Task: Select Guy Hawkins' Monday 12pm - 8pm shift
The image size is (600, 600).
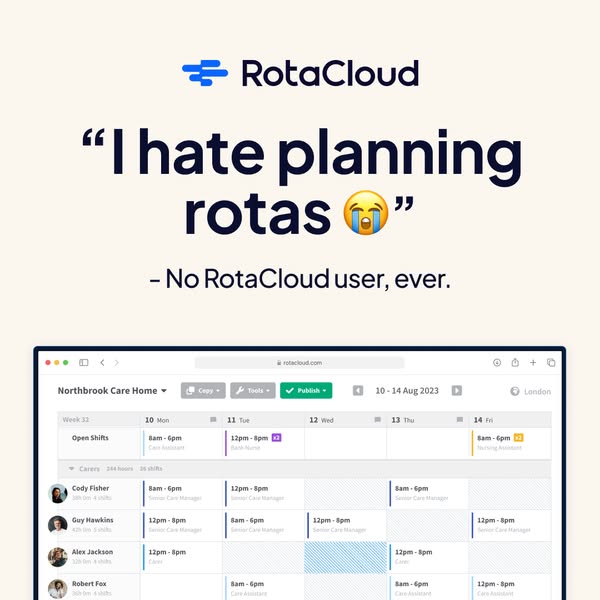Action: pos(181,525)
